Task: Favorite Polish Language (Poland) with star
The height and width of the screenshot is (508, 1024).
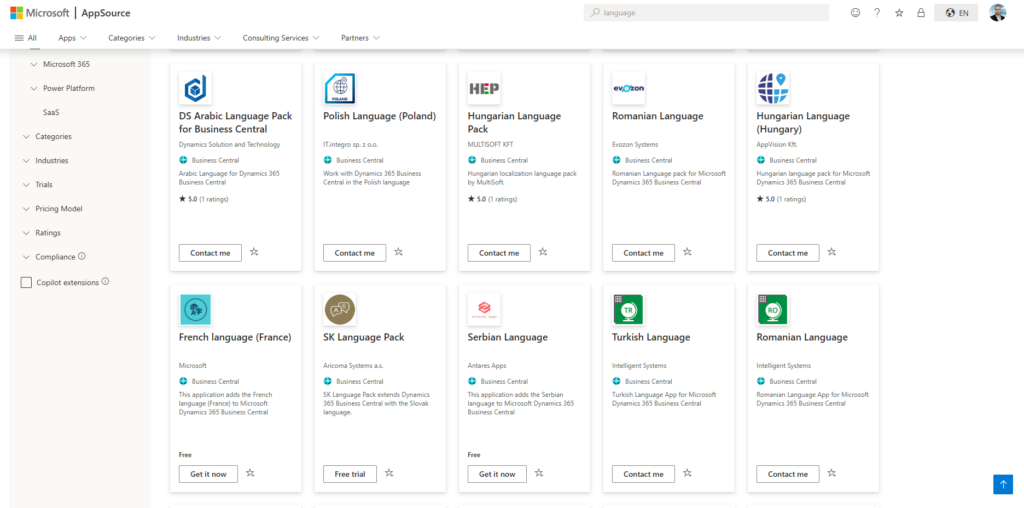Action: (398, 252)
